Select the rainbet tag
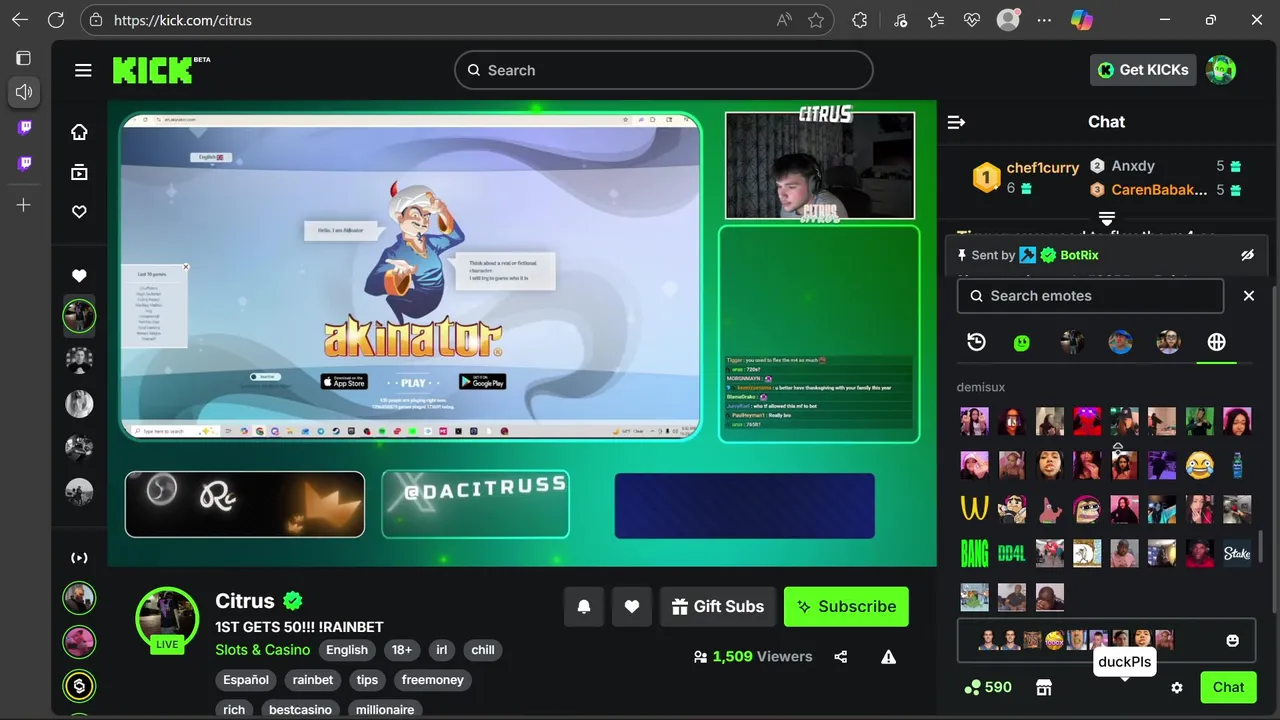 313,680
